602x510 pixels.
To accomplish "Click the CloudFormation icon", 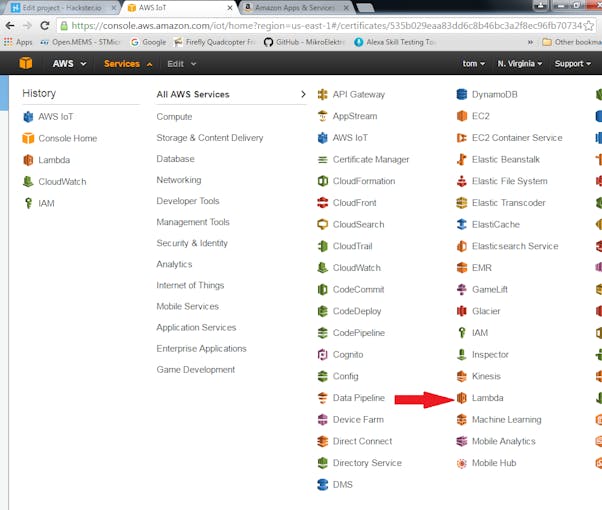I will [322, 181].
